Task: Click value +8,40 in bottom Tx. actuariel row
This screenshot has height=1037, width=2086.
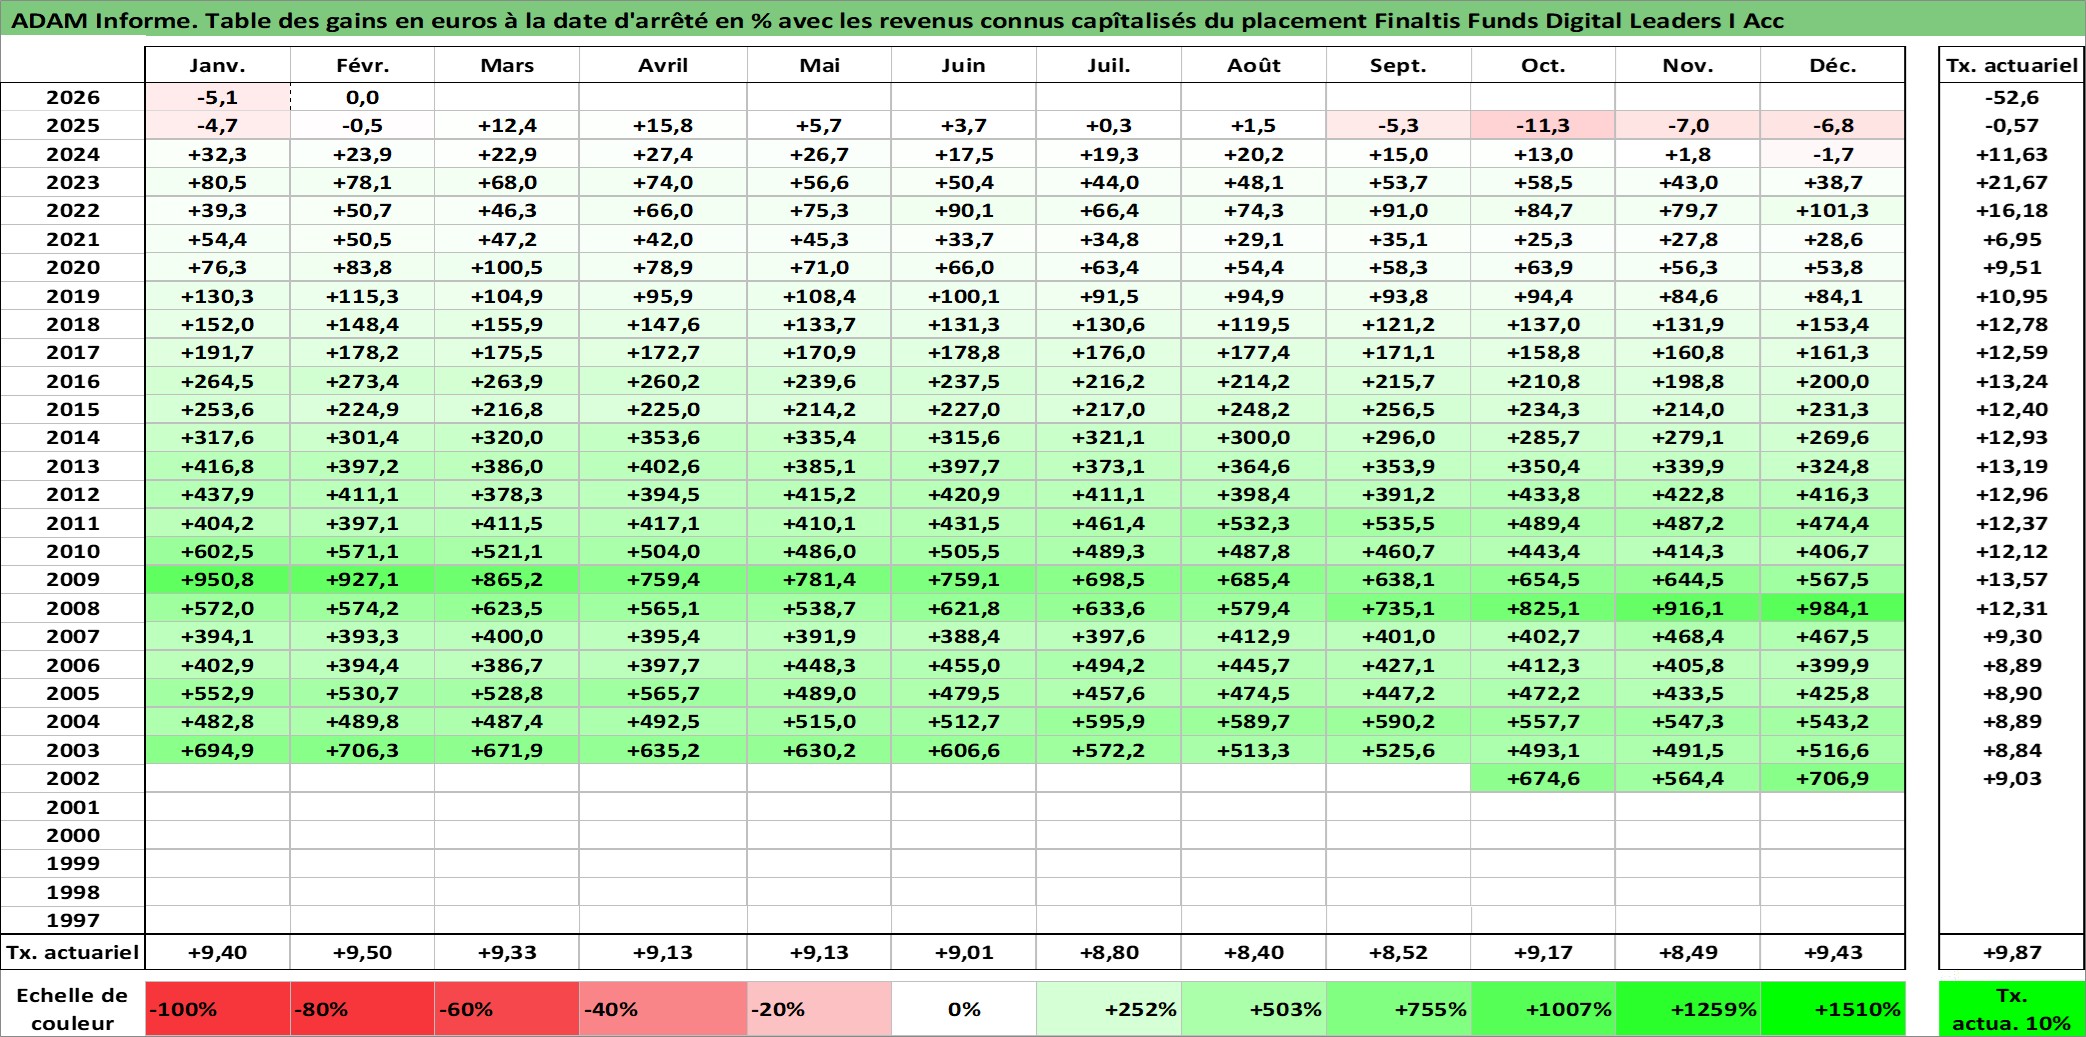Action: (1253, 952)
